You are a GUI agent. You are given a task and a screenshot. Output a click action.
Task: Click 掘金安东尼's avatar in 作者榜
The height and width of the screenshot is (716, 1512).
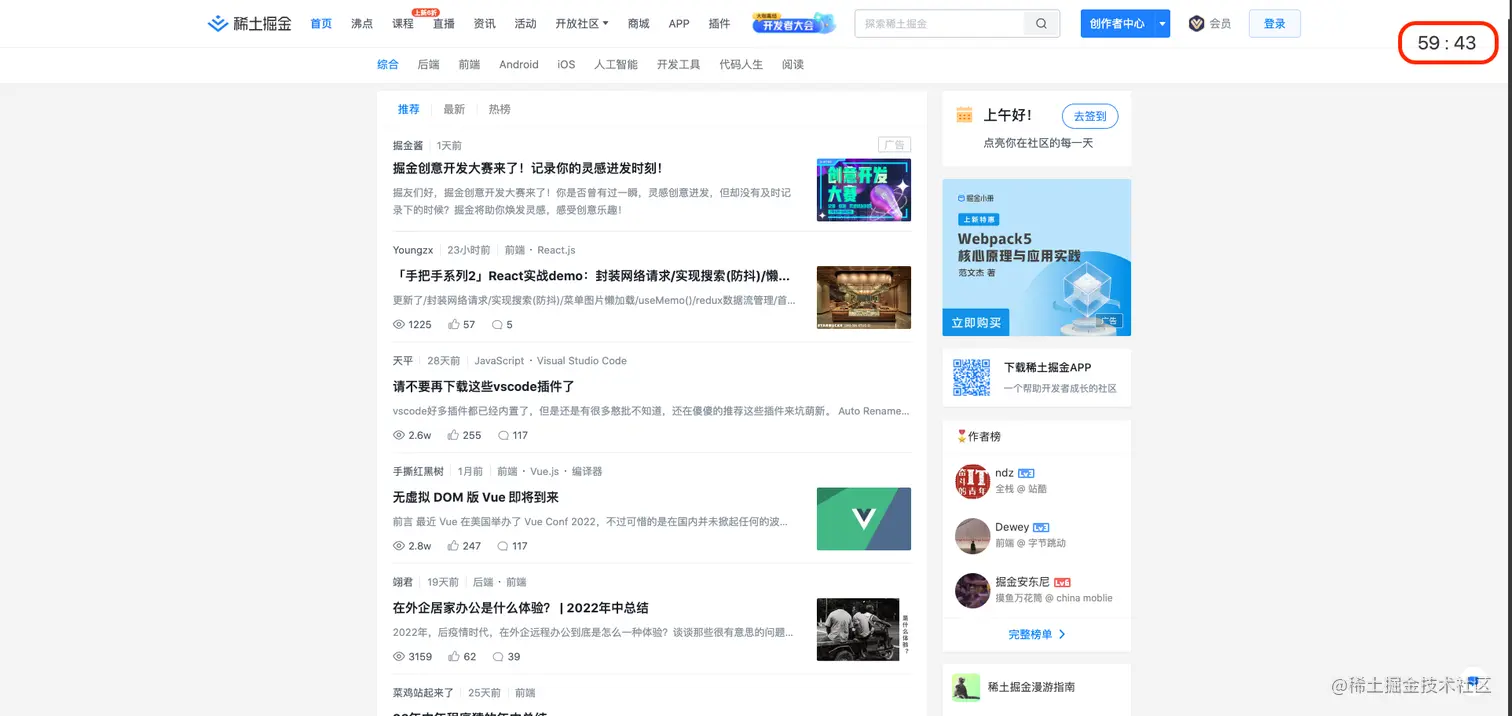tap(972, 590)
